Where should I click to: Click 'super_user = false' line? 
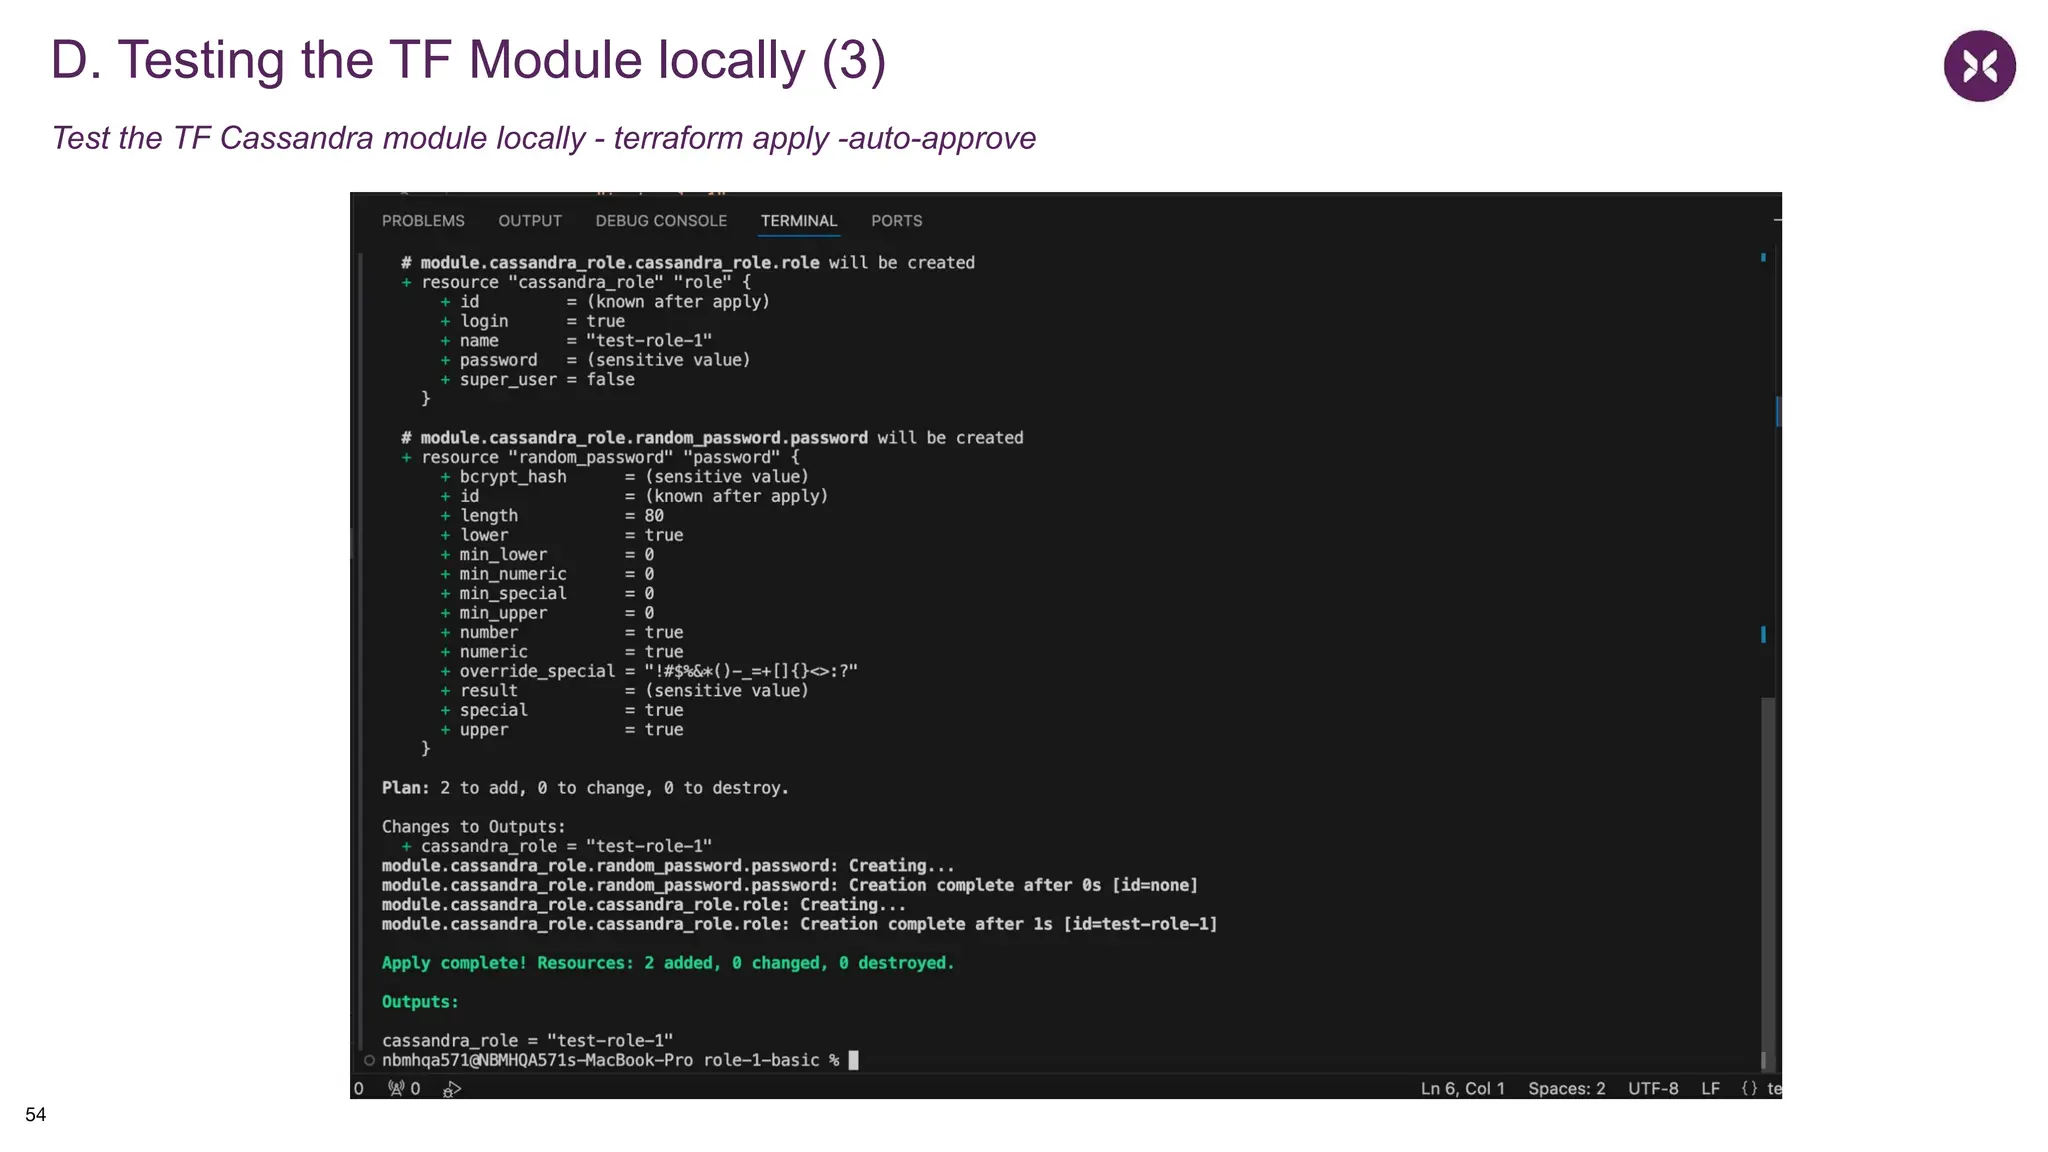(537, 380)
